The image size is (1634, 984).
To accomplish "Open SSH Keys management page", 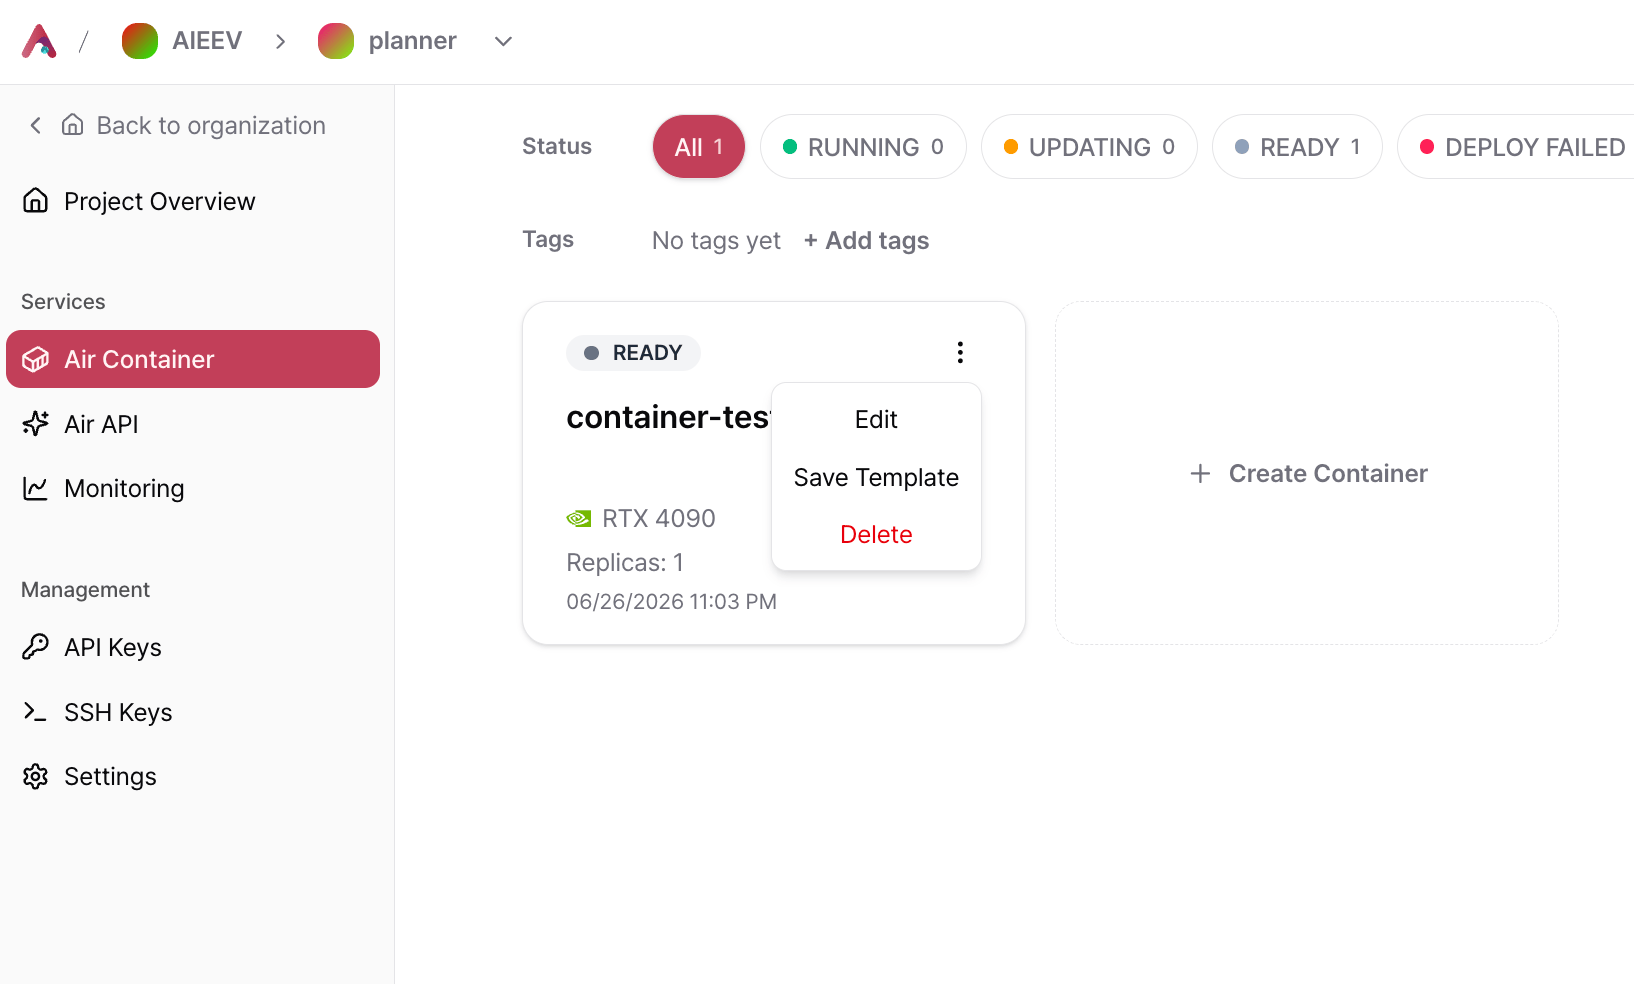I will (x=118, y=712).
